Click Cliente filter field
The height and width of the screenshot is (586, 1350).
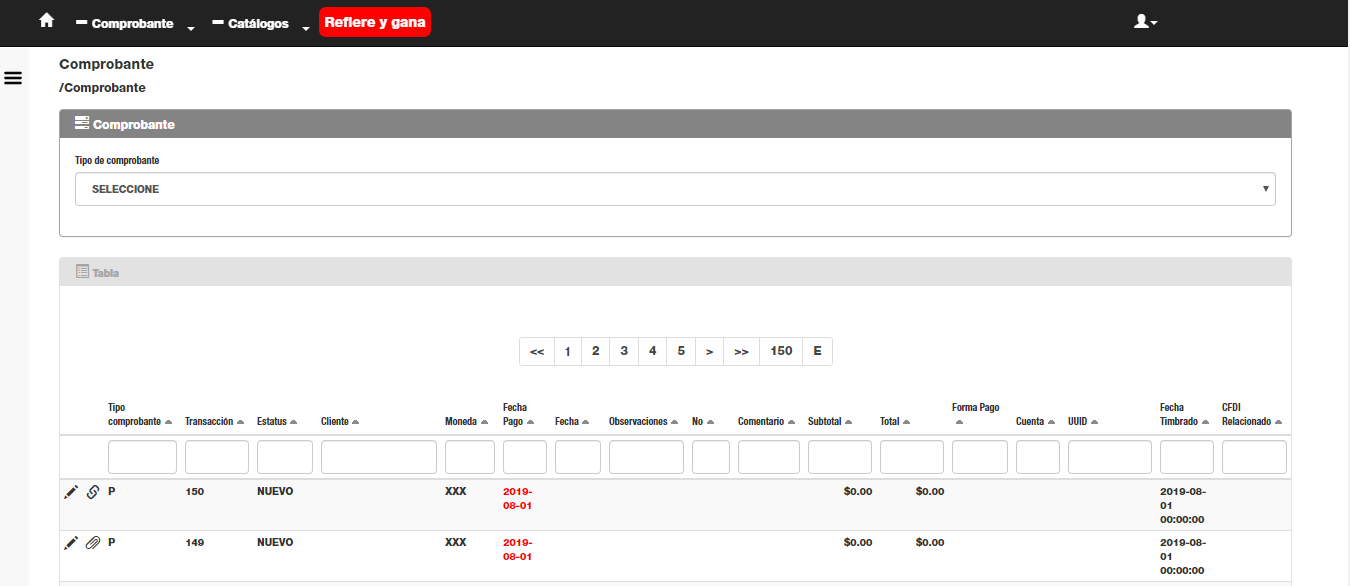tap(379, 457)
